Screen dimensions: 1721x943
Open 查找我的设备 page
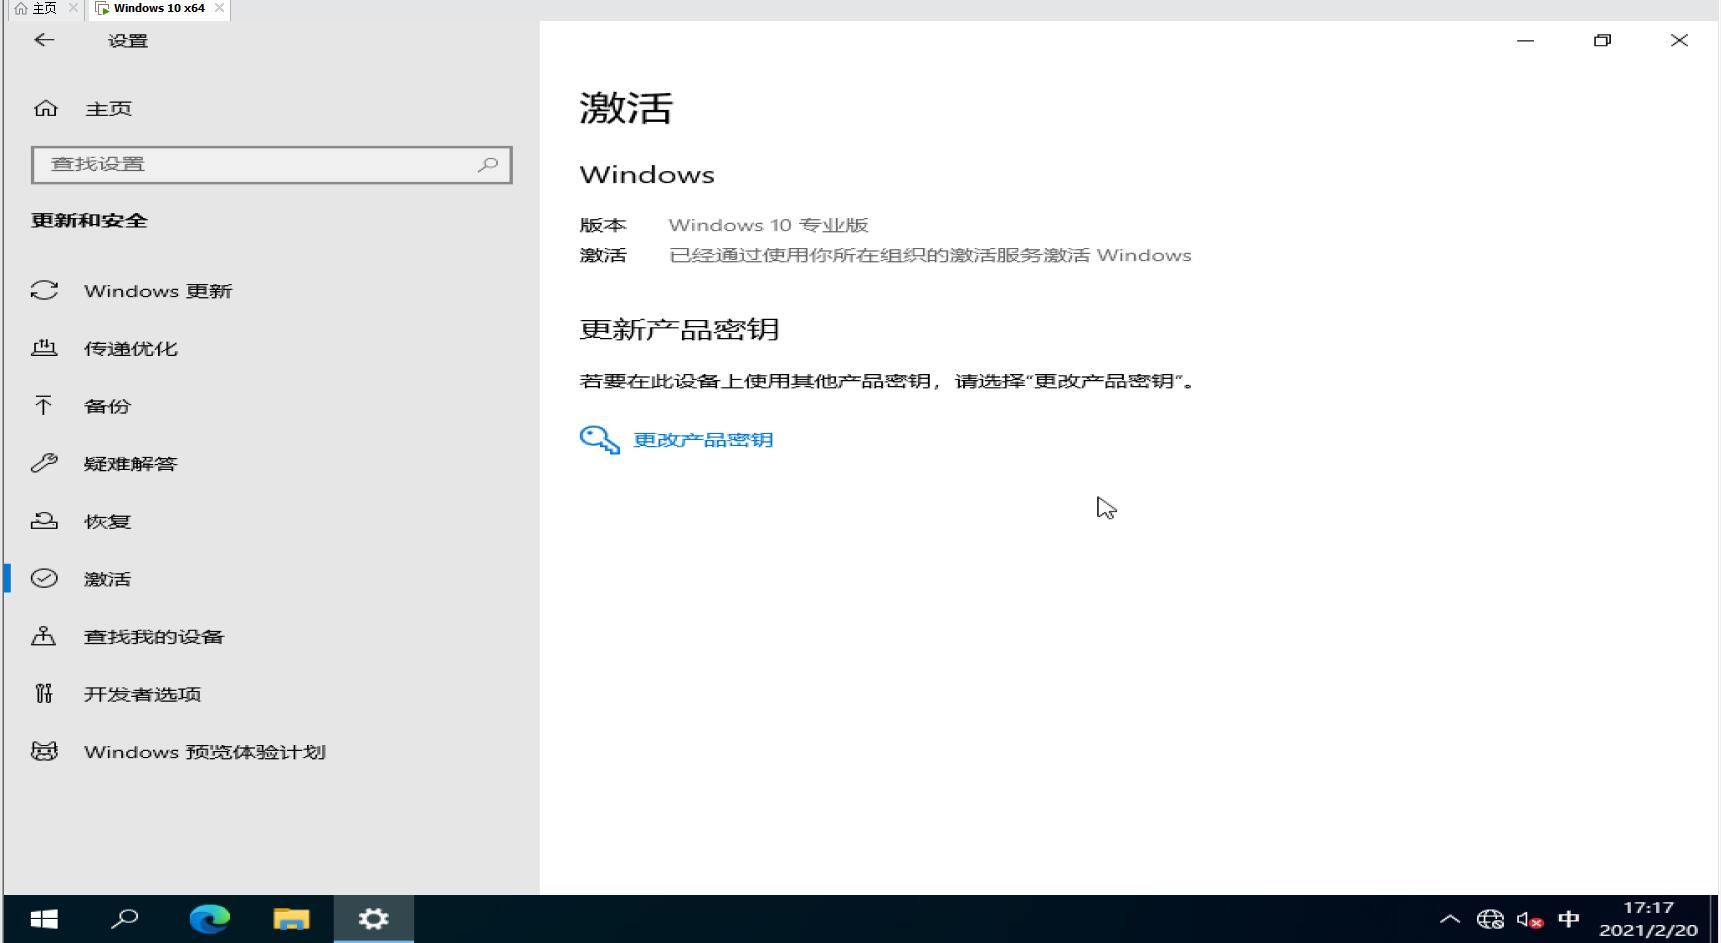[x=154, y=637]
